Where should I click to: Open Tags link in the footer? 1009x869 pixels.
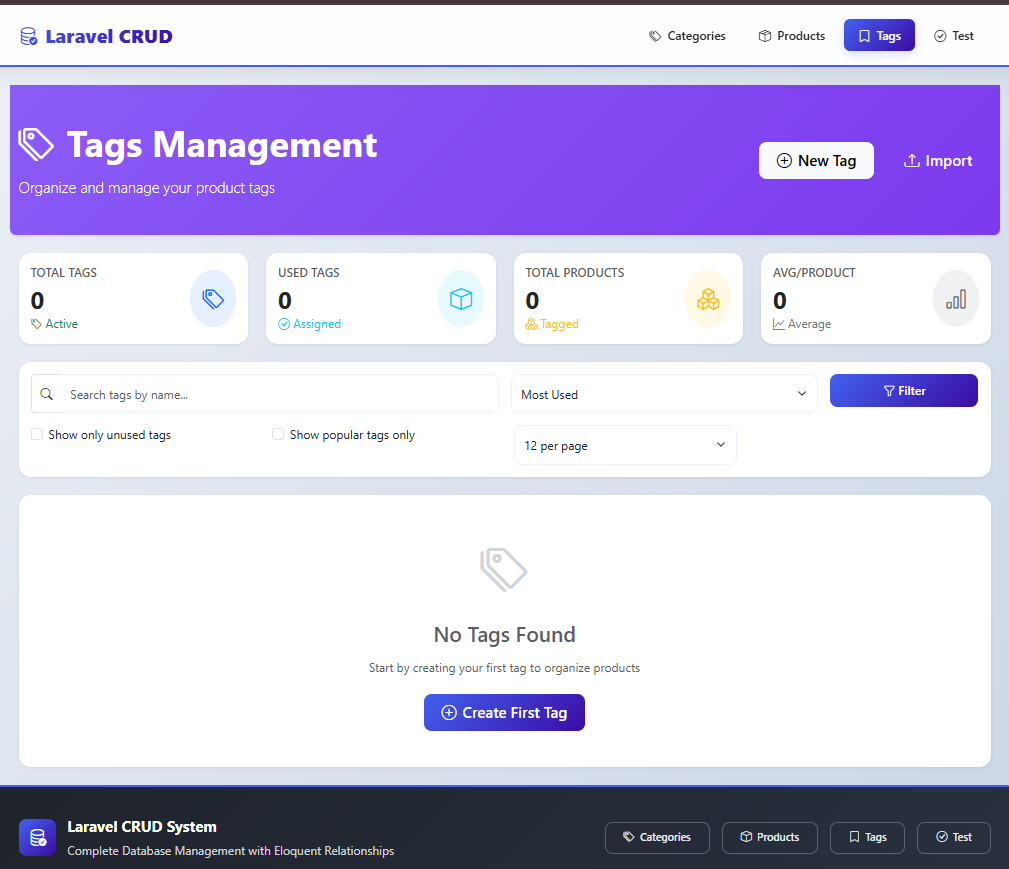pos(867,837)
